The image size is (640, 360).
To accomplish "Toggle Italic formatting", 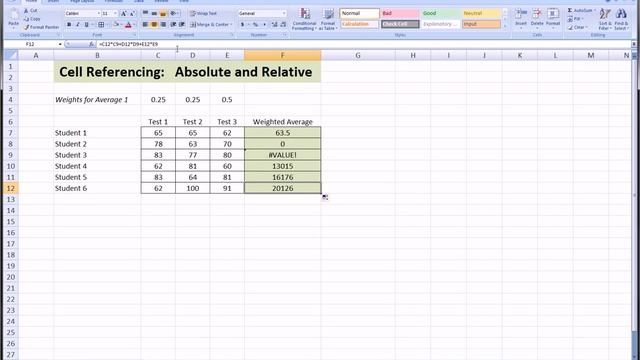I will (78, 25).
